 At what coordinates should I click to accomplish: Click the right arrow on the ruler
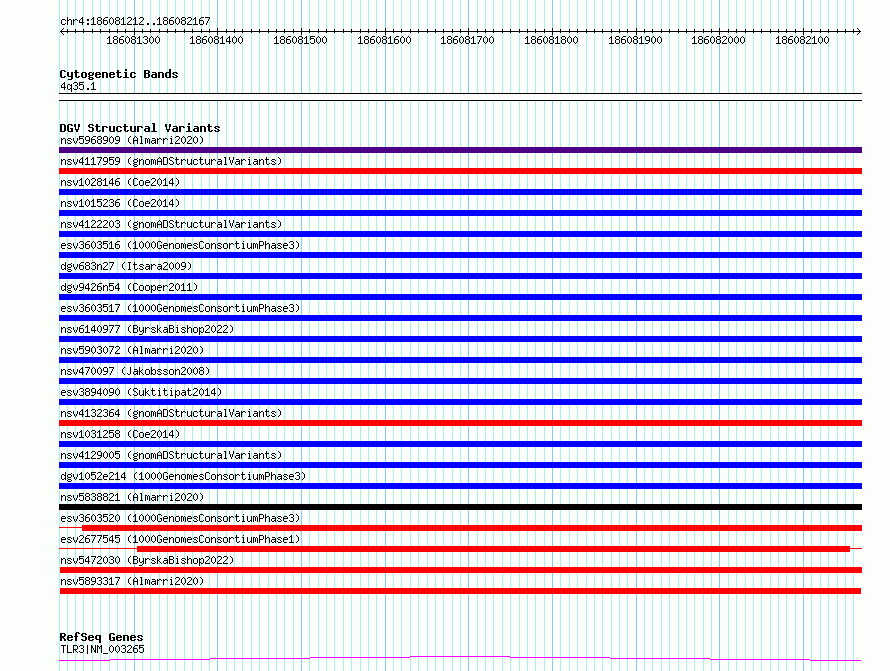[x=858, y=32]
